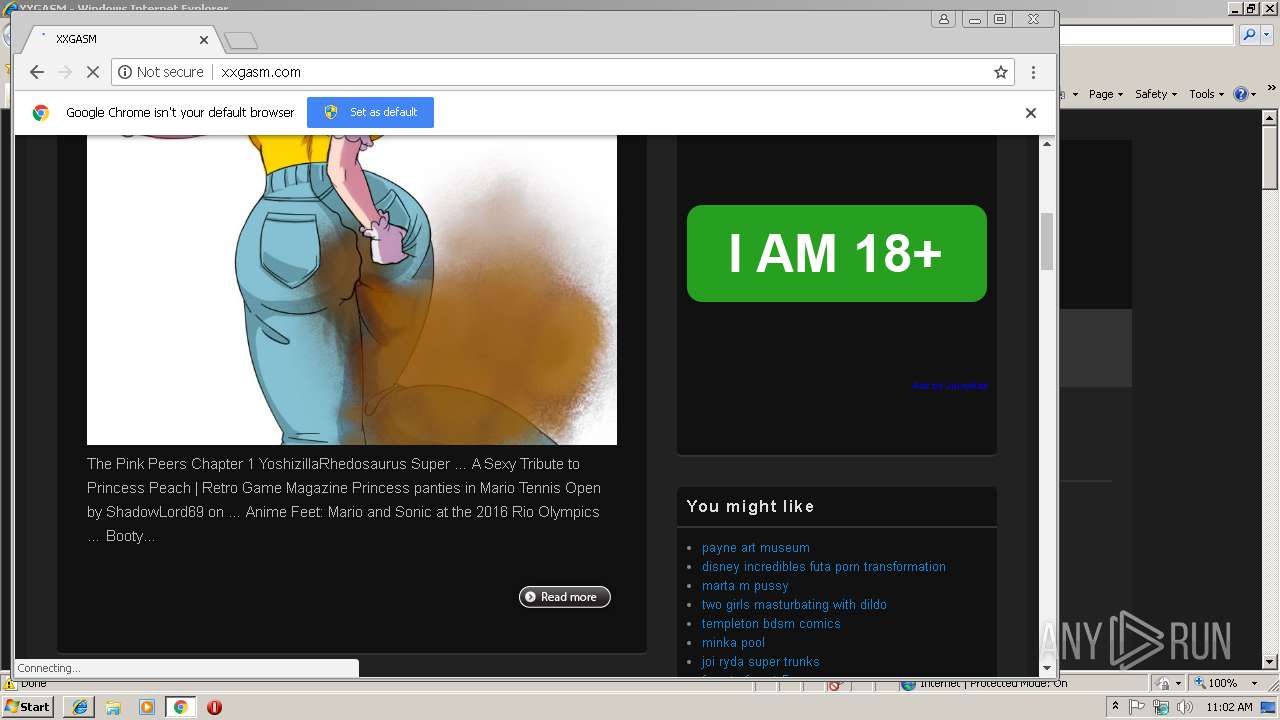Launch Windows Media Player from taskbar
The image size is (1280, 720).
146,707
